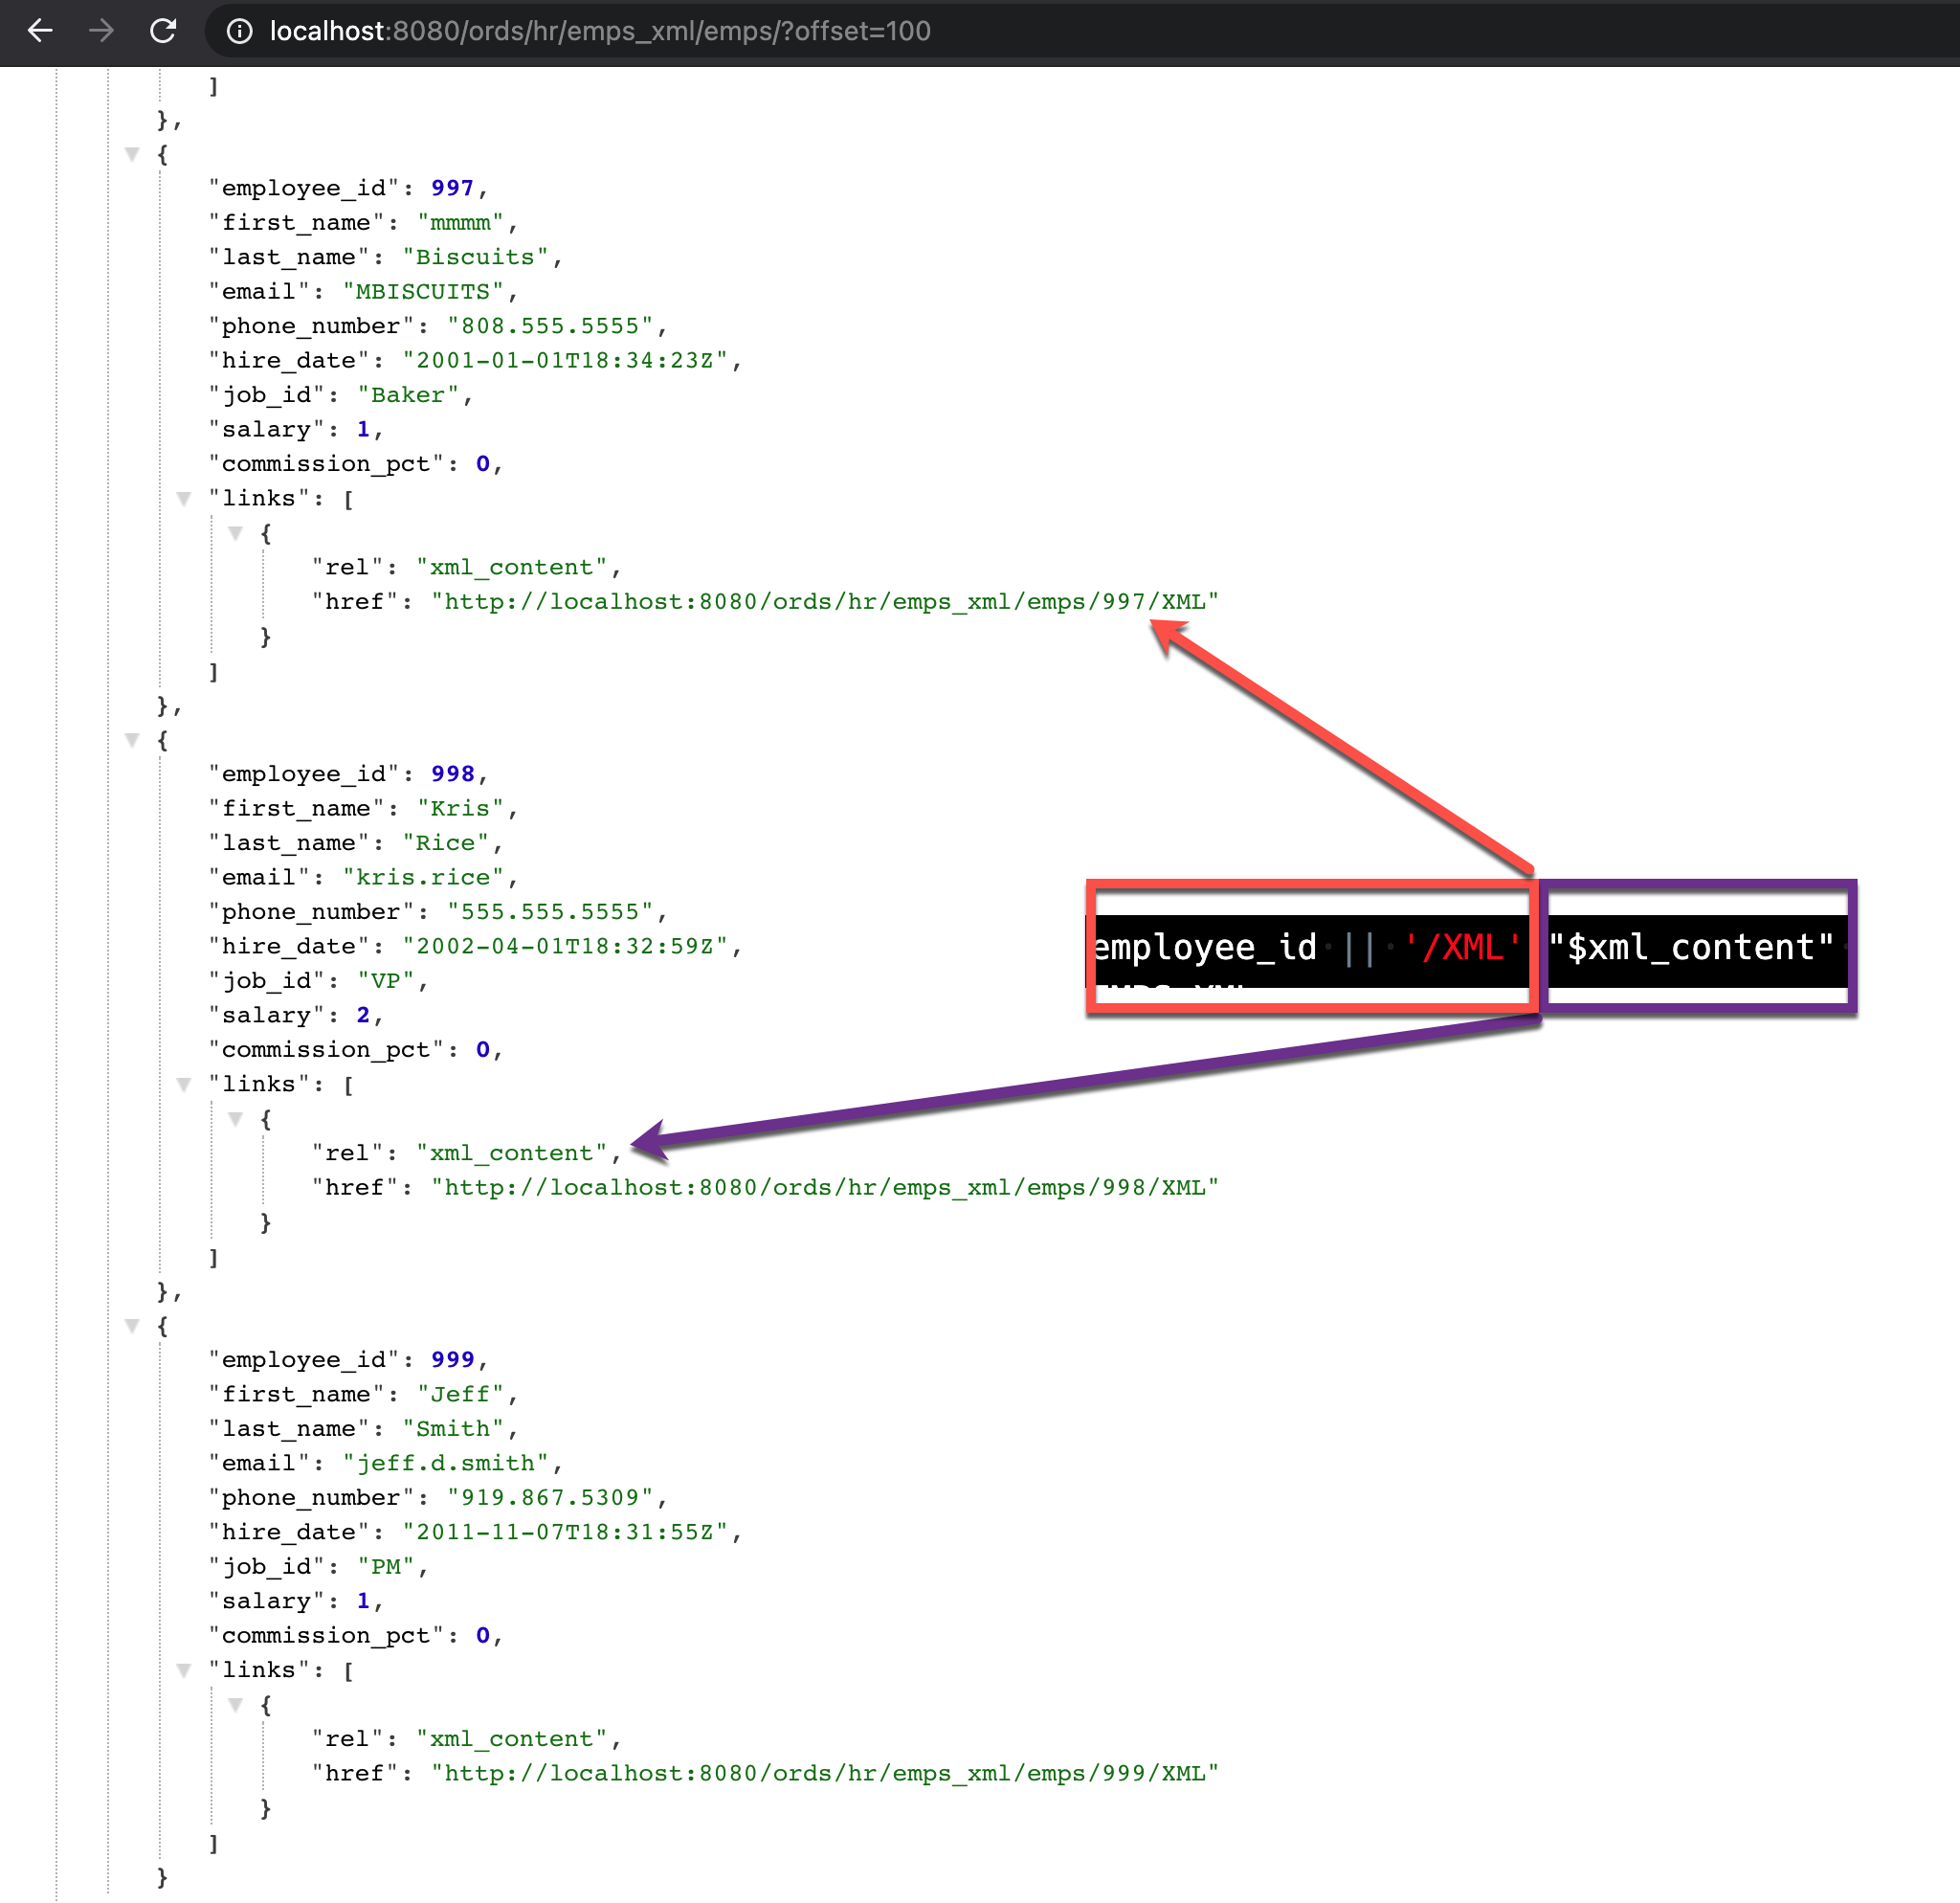Image resolution: width=1960 pixels, height=1903 pixels.
Task: Select the last_name value "Smith"
Action: tap(453, 1429)
